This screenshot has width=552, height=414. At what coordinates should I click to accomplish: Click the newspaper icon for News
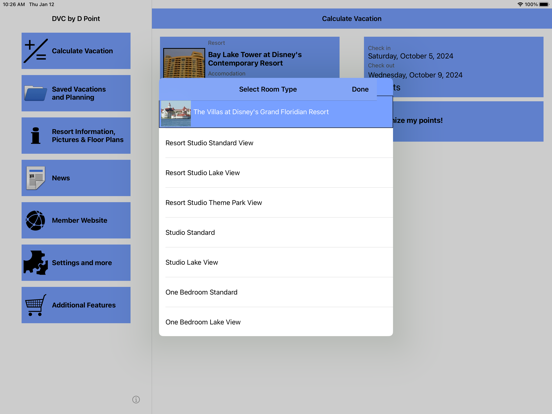pyautogui.click(x=36, y=178)
